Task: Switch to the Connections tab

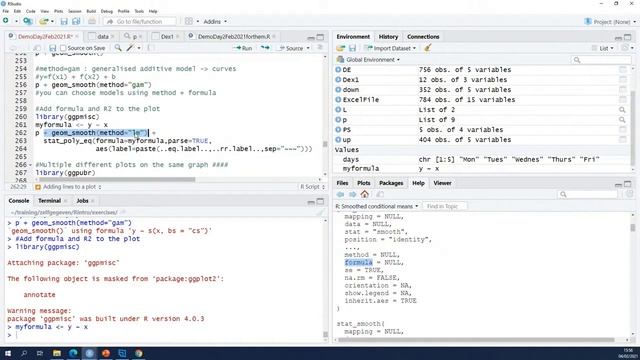Action: [423, 37]
